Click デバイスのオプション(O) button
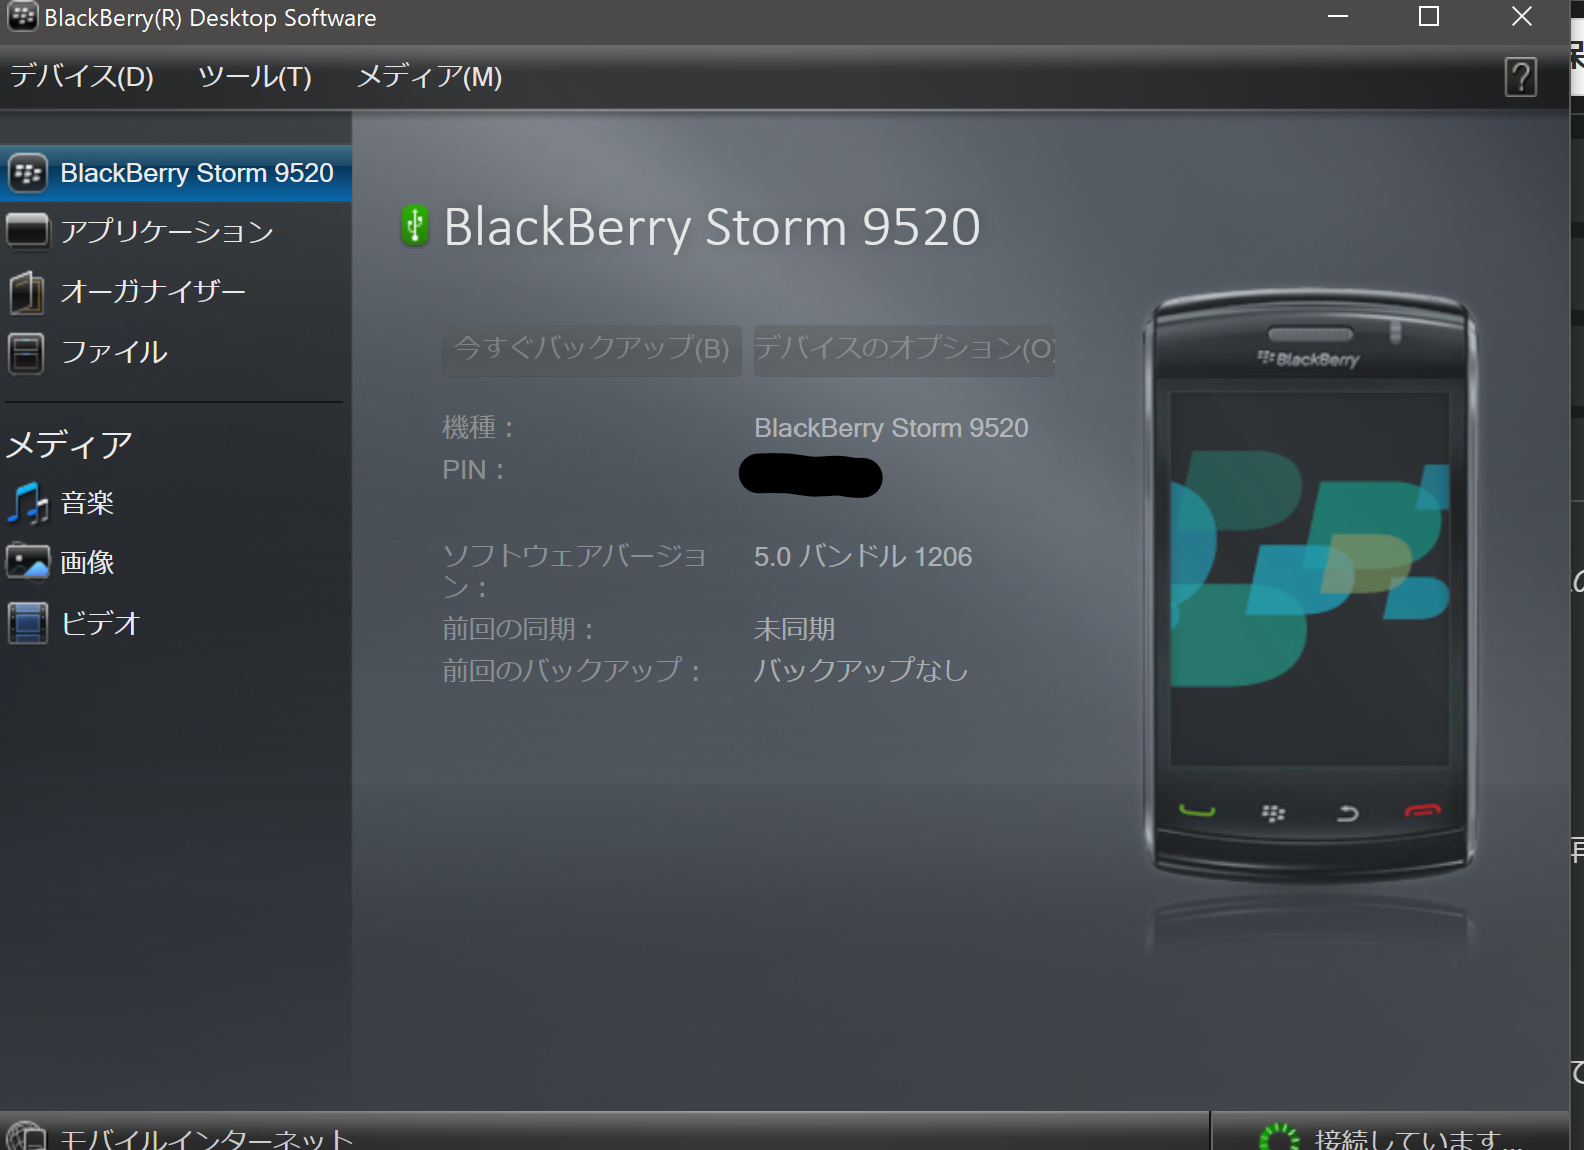 (x=904, y=349)
